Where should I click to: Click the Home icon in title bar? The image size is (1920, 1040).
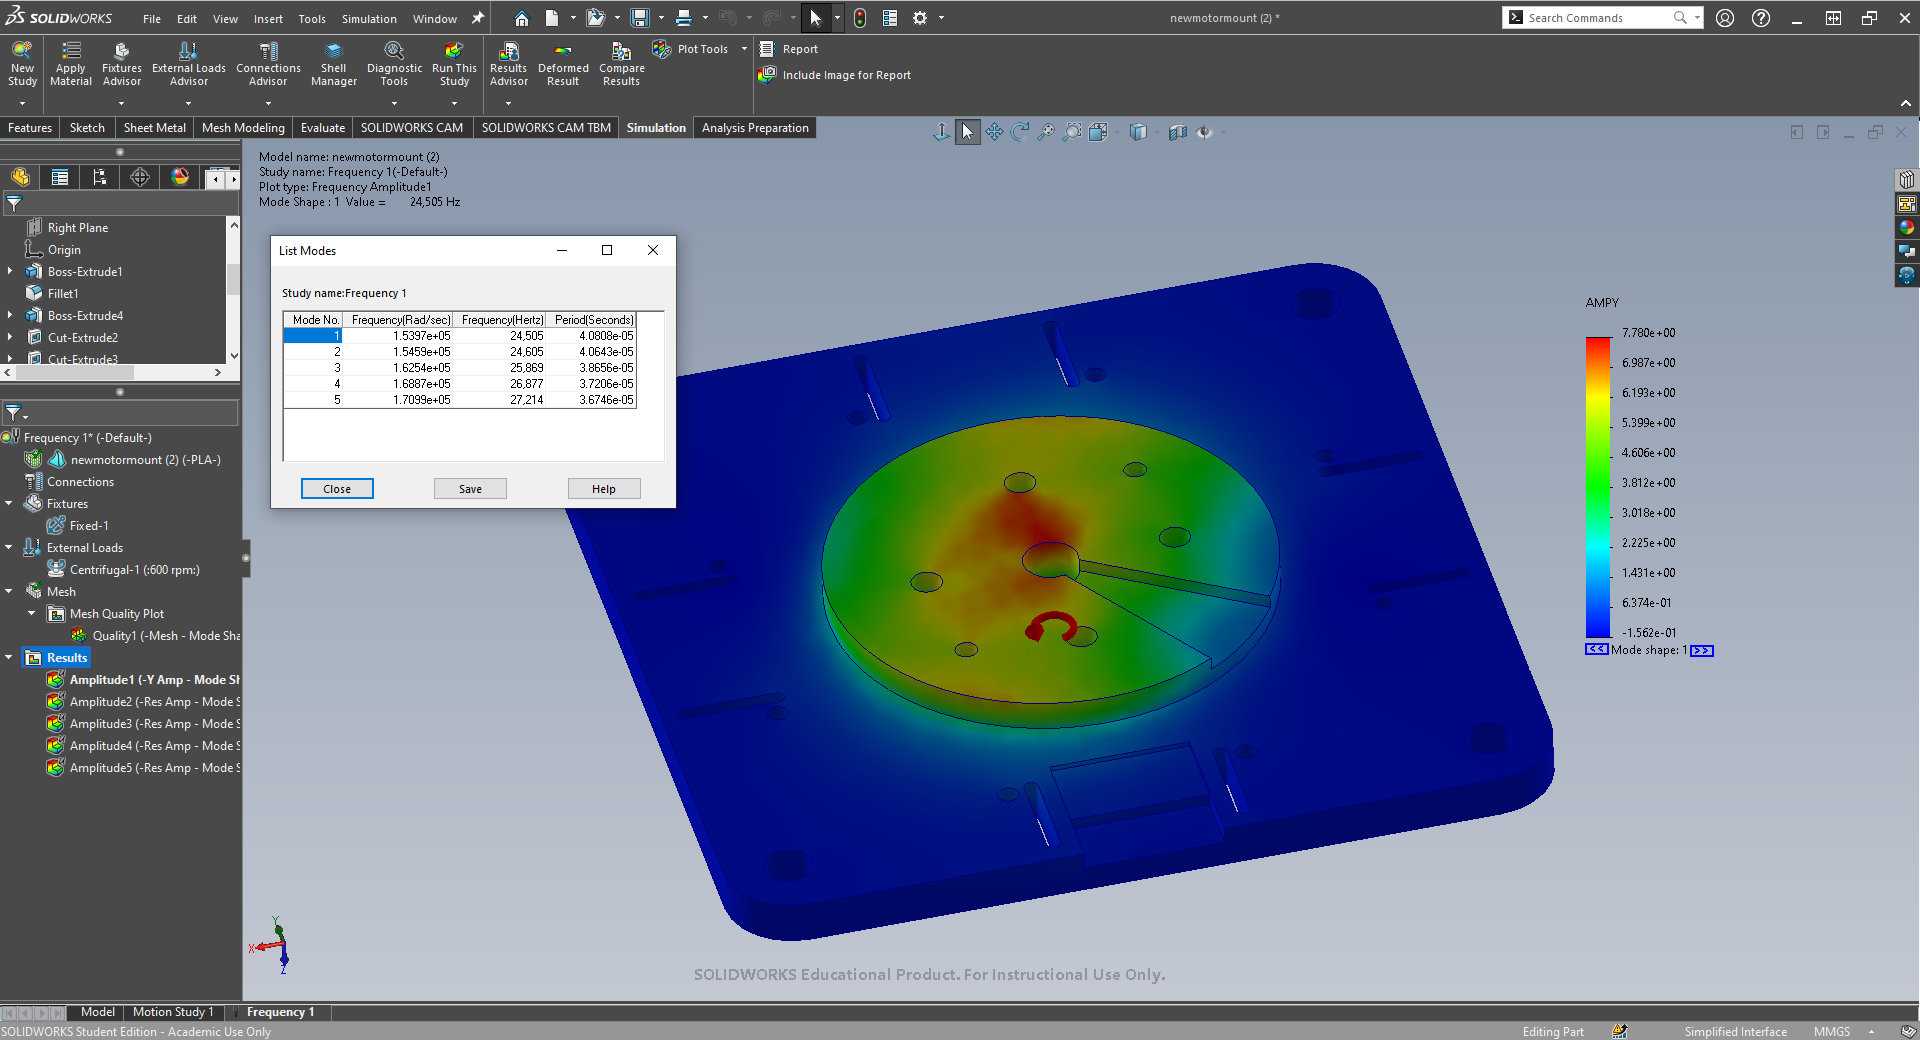tap(521, 18)
